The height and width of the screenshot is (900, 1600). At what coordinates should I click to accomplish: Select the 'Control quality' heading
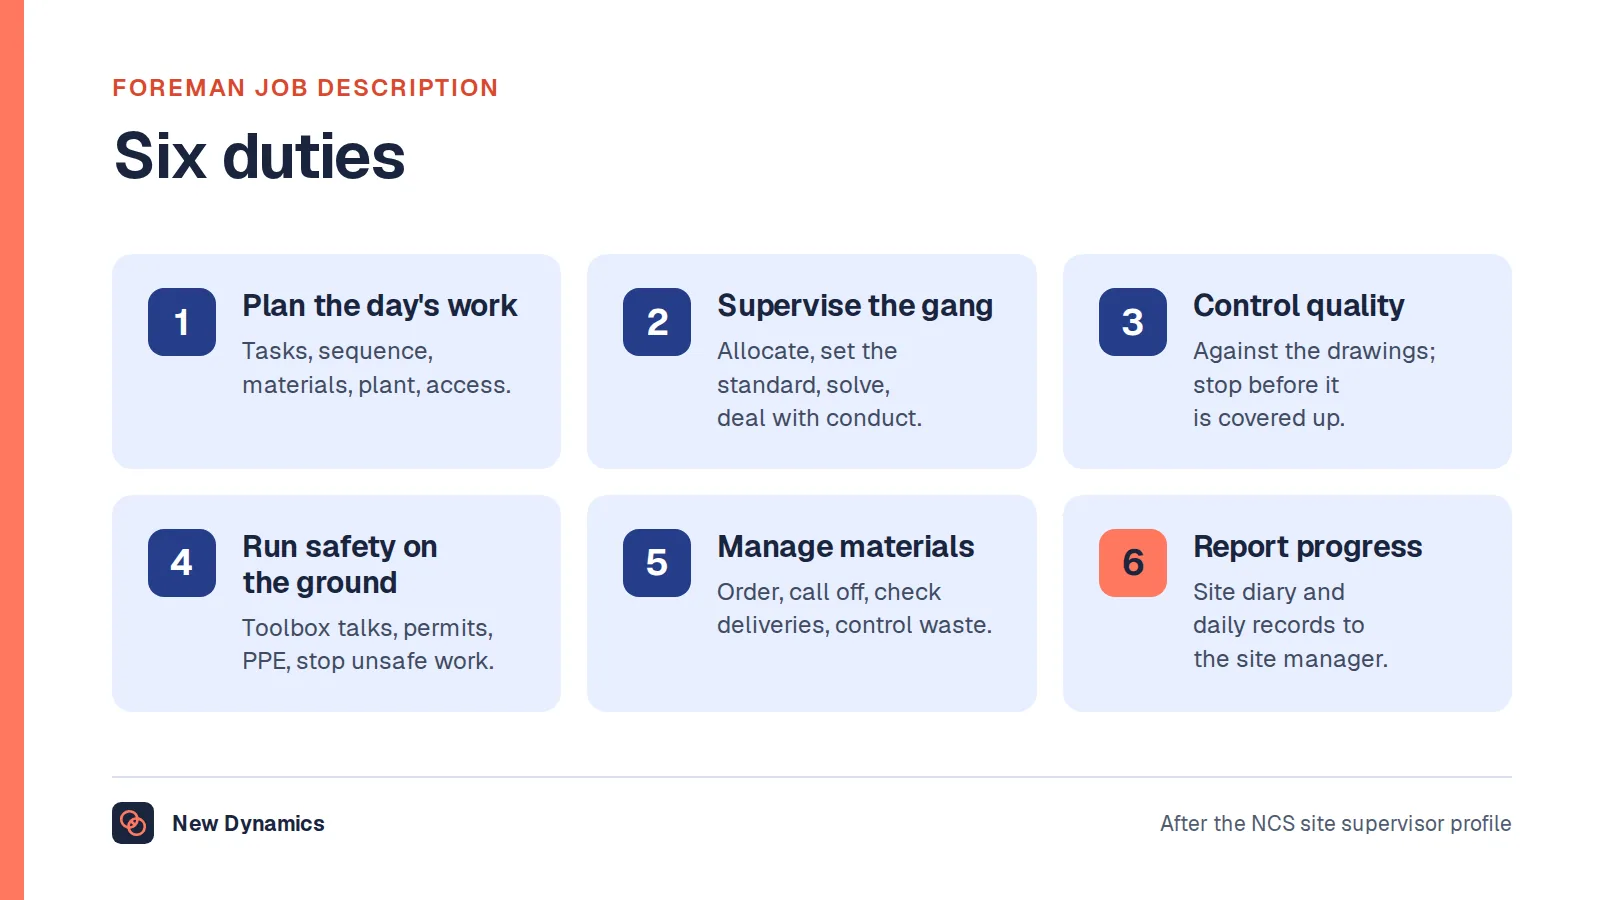point(1299,306)
